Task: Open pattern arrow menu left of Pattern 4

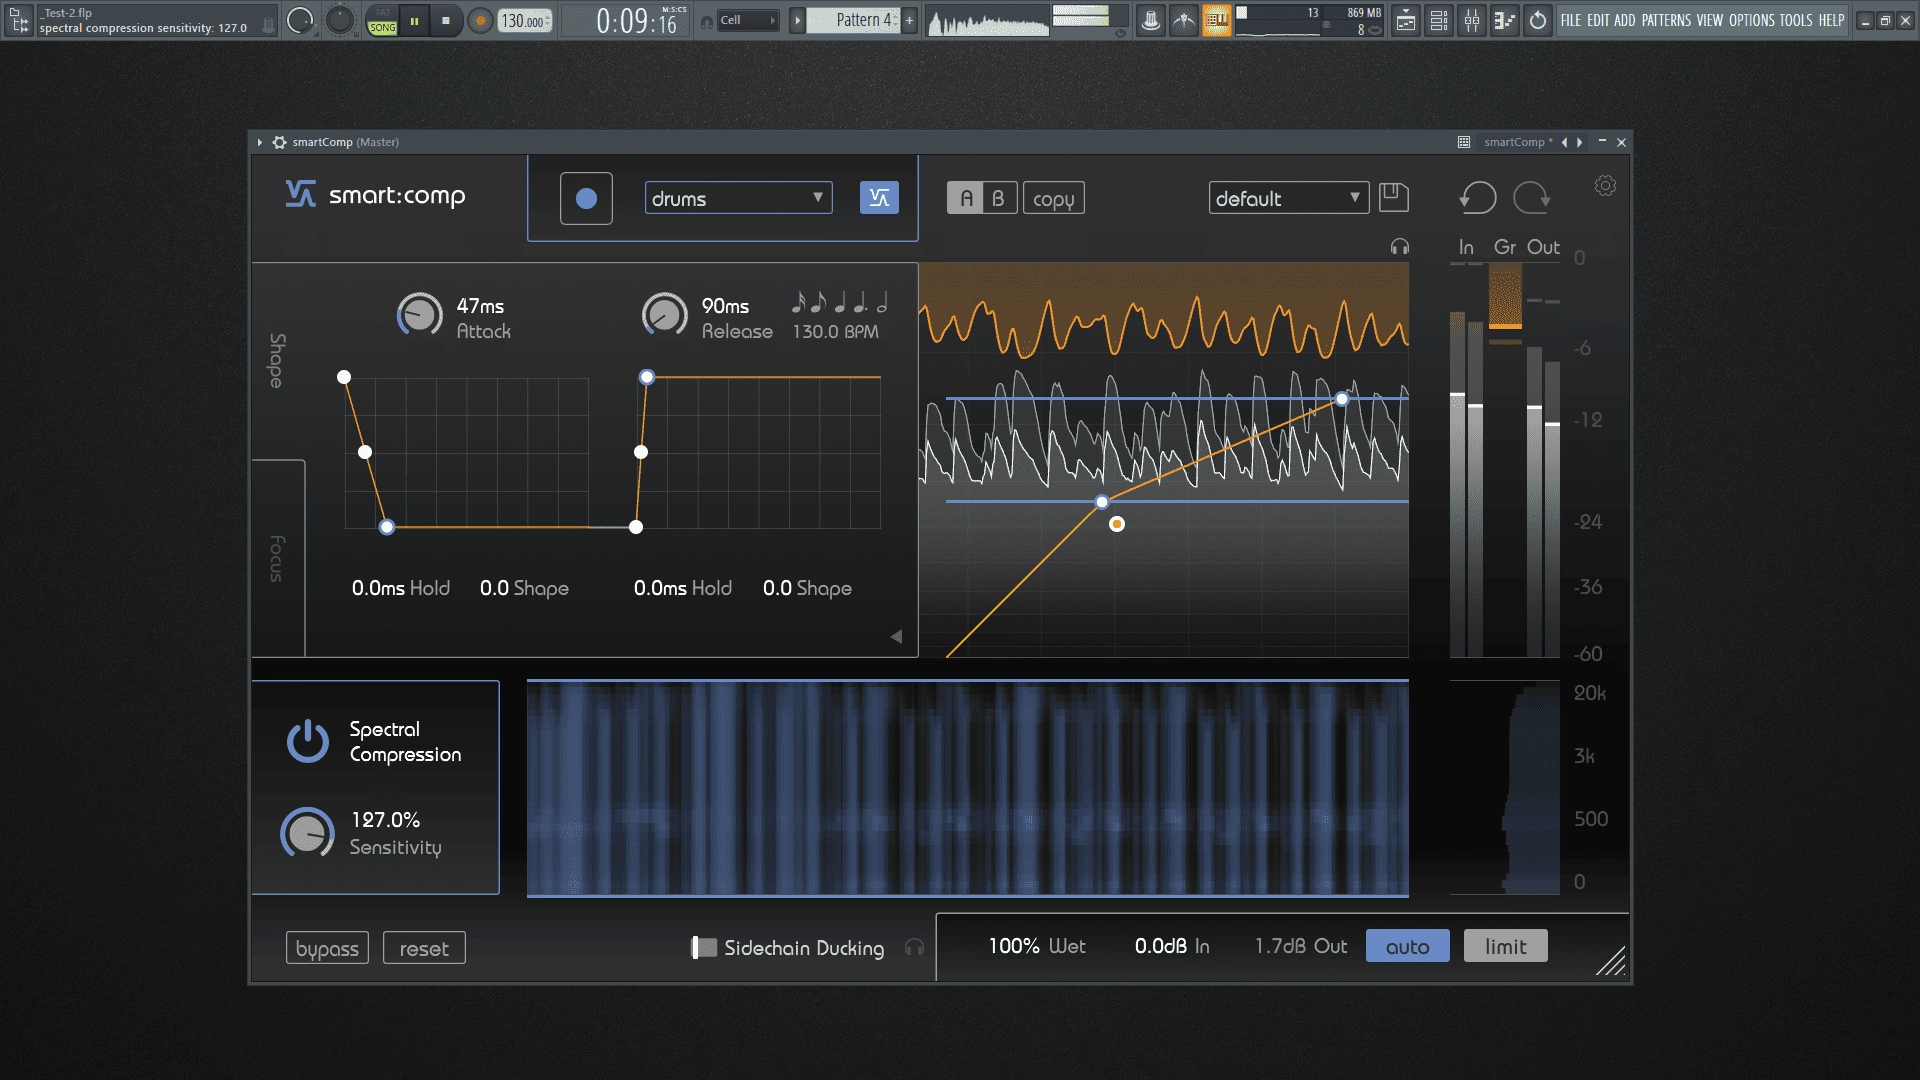Action: [797, 20]
